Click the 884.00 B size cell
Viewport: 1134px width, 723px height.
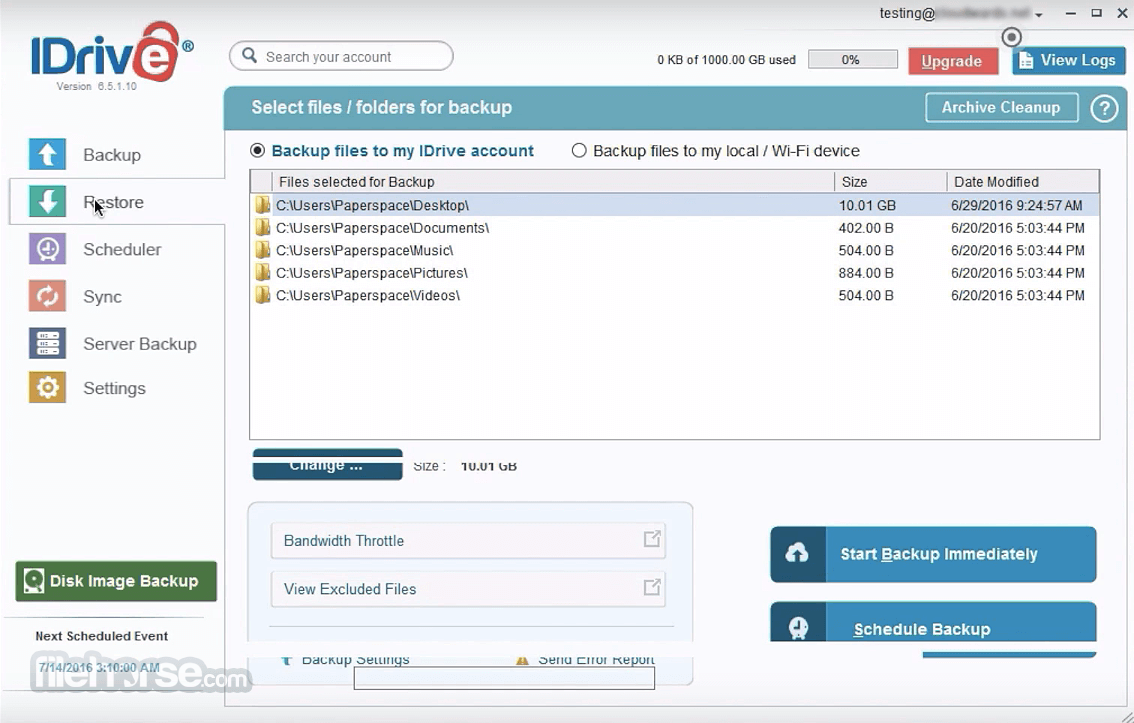866,273
